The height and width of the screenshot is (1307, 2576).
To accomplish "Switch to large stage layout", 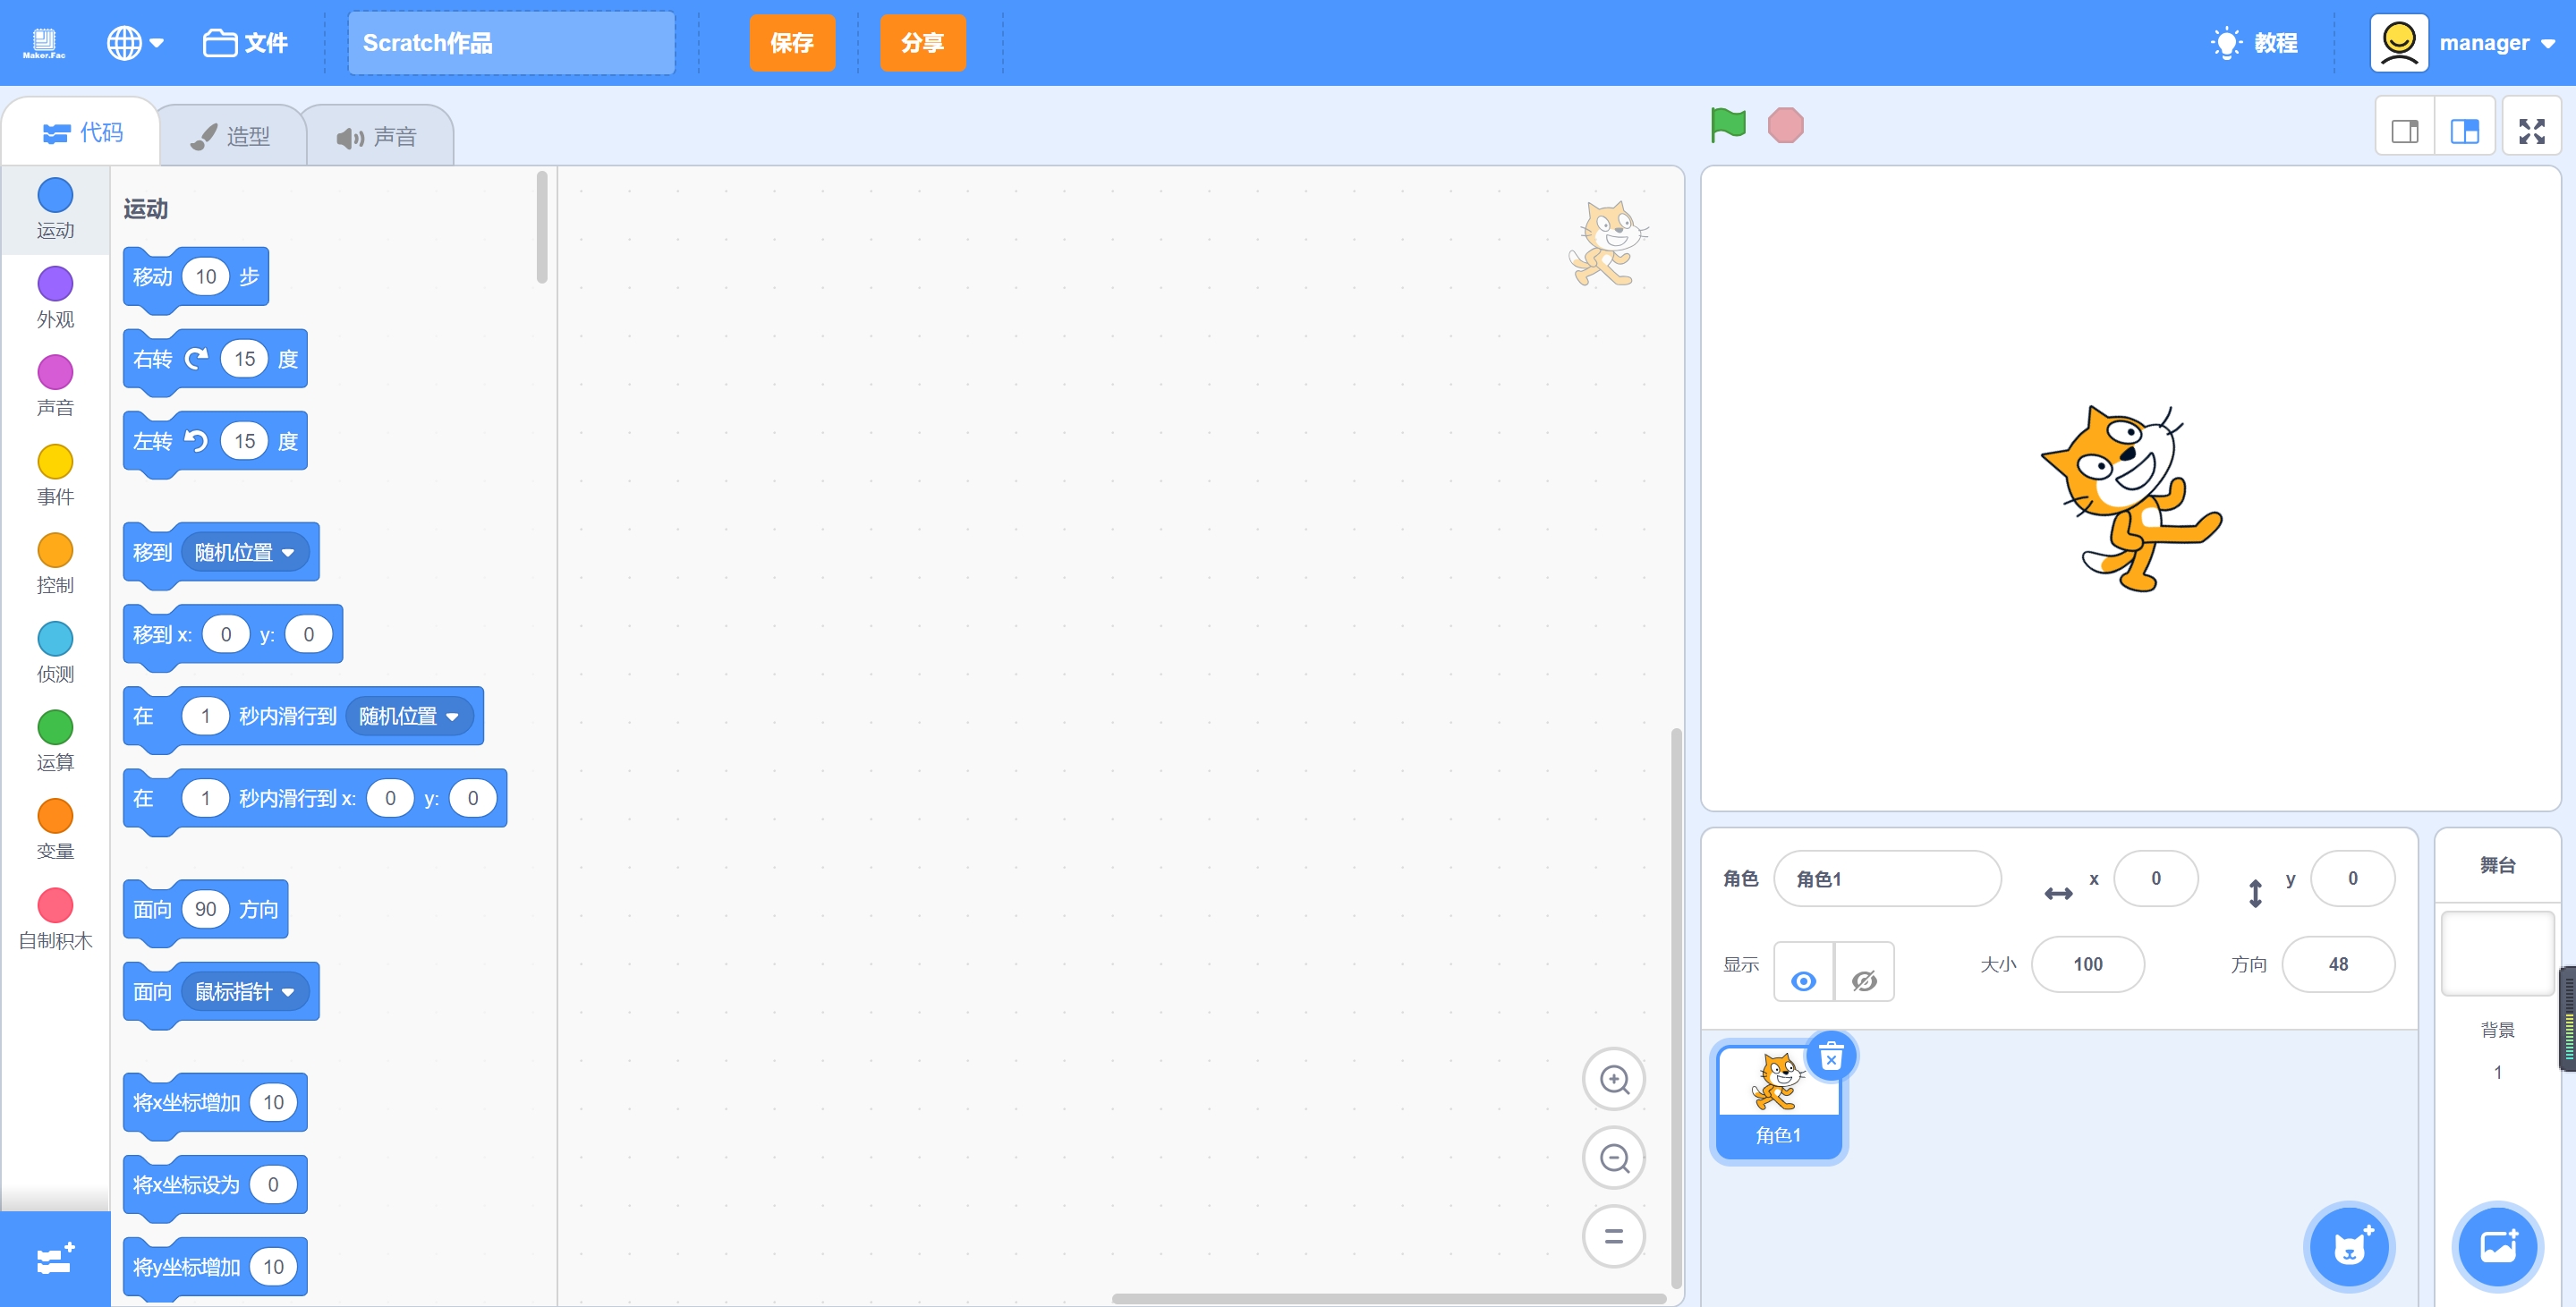I will click(2465, 131).
